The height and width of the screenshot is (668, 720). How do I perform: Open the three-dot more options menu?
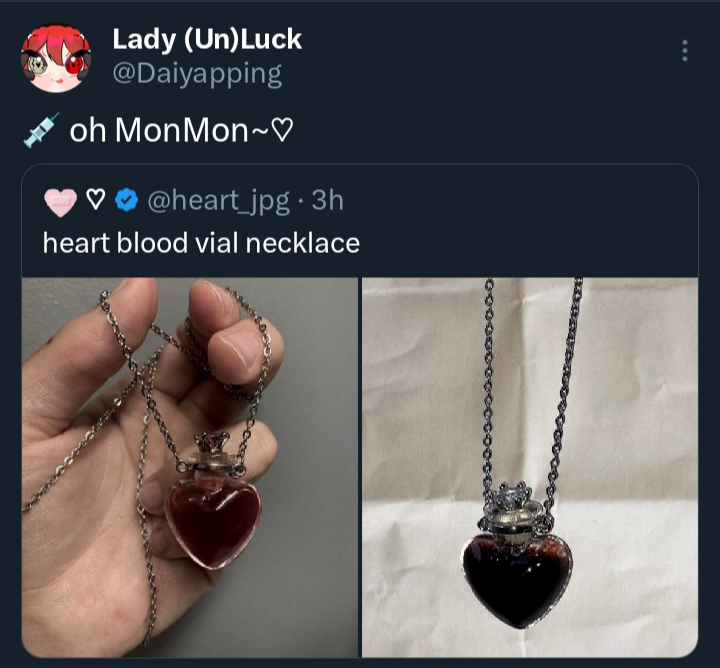pyautogui.click(x=685, y=51)
